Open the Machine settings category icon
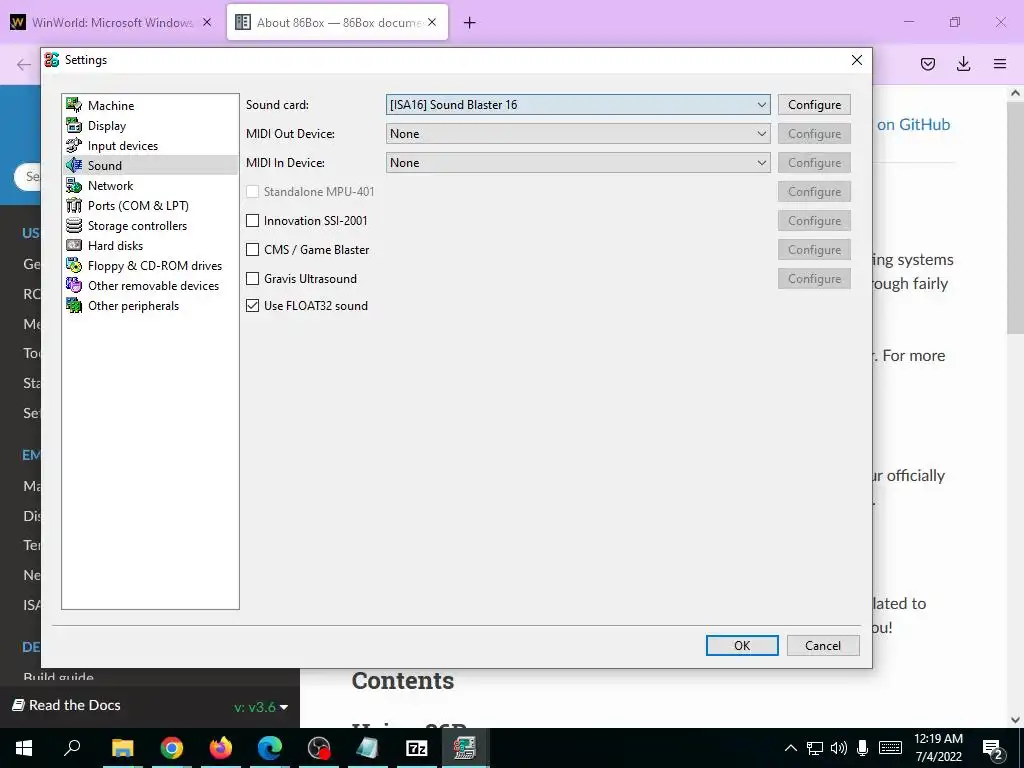The height and width of the screenshot is (768, 1024). click(x=74, y=105)
